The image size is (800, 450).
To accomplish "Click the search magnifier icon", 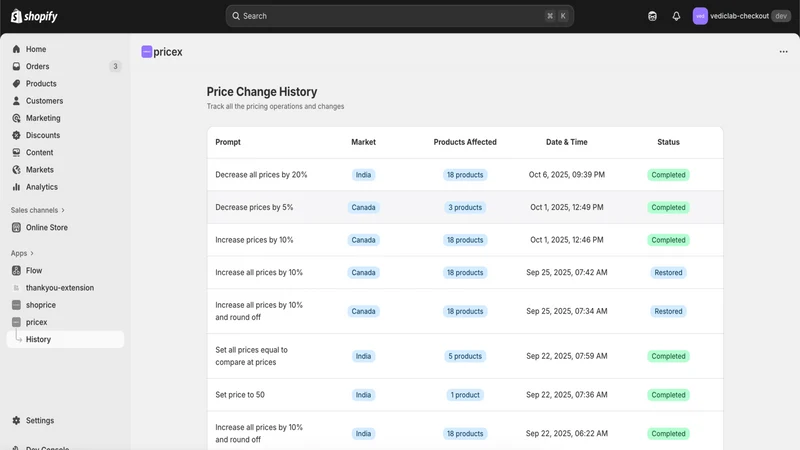I will [236, 16].
